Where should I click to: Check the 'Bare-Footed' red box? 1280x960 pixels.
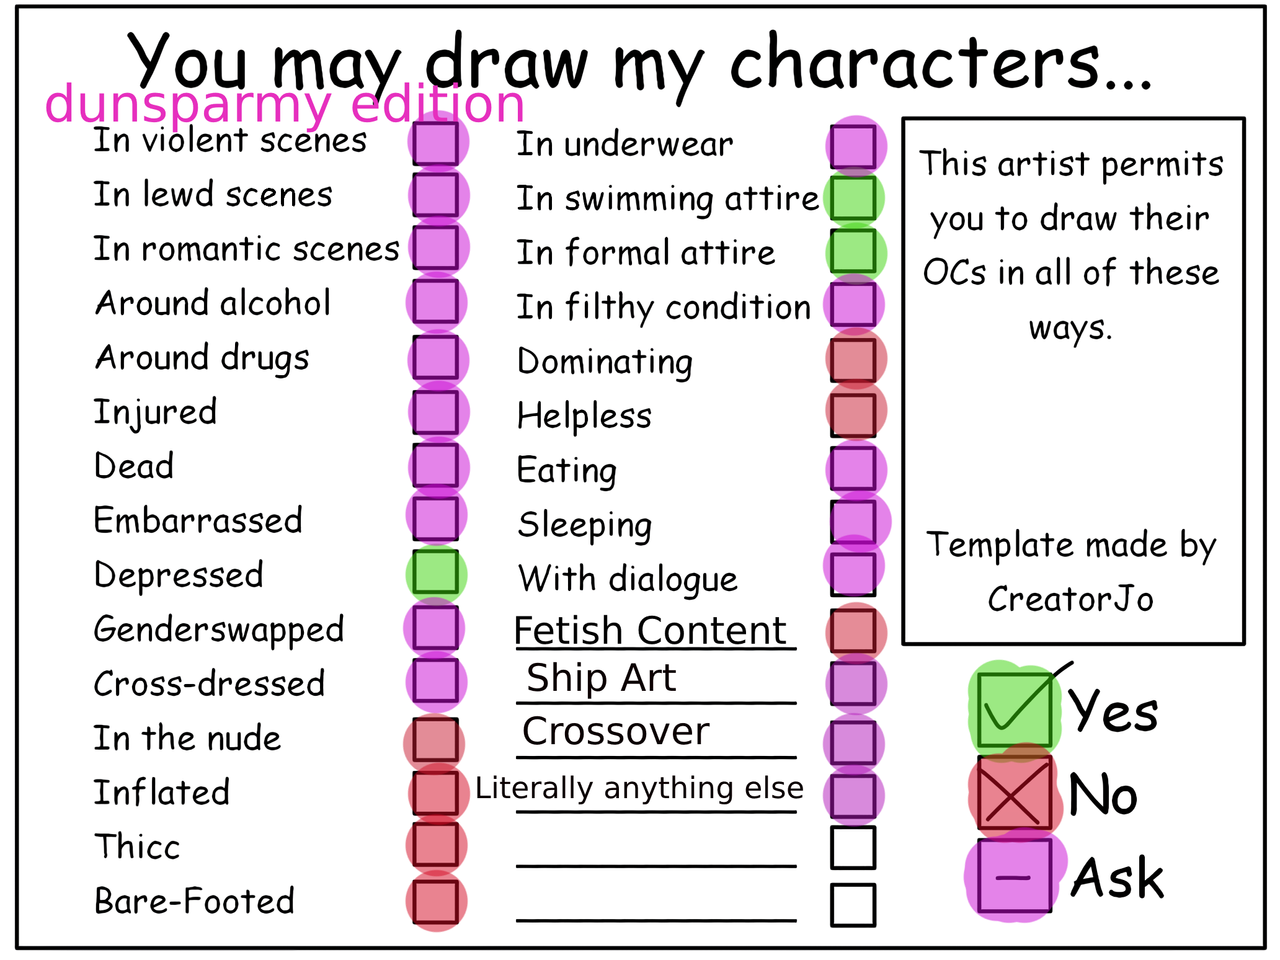[x=436, y=900]
